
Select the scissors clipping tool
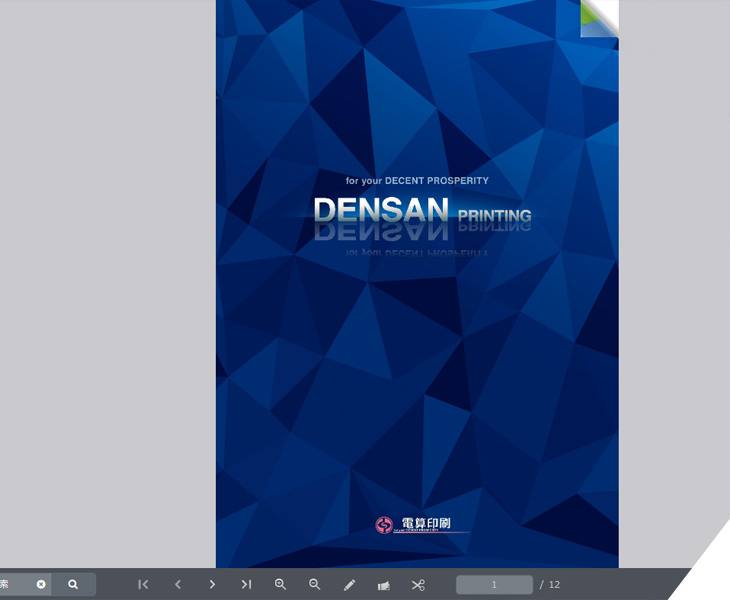point(418,585)
